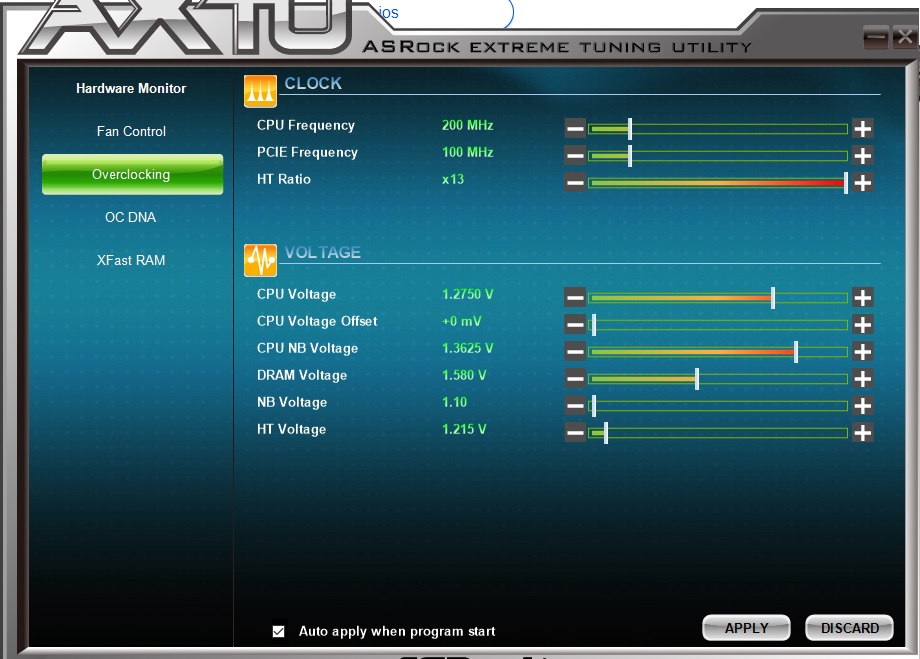The width and height of the screenshot is (920, 659).
Task: Lower HT Ratio using minus button
Action: tap(575, 183)
